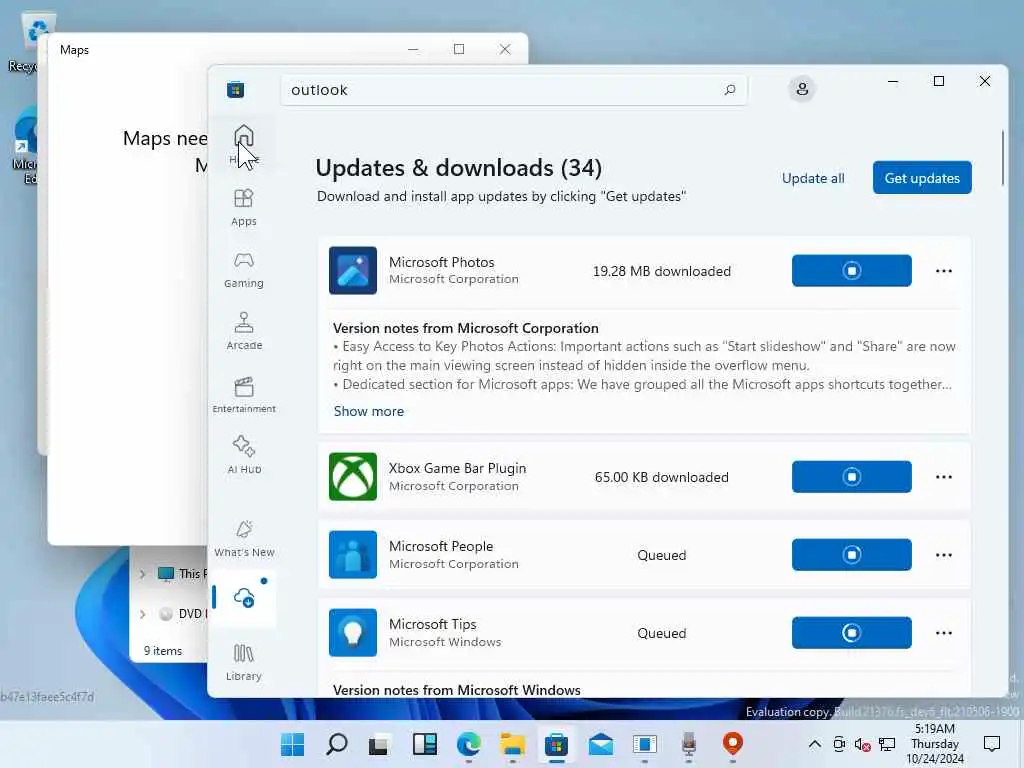
Task: Open more options for Microsoft Tips
Action: coord(944,632)
